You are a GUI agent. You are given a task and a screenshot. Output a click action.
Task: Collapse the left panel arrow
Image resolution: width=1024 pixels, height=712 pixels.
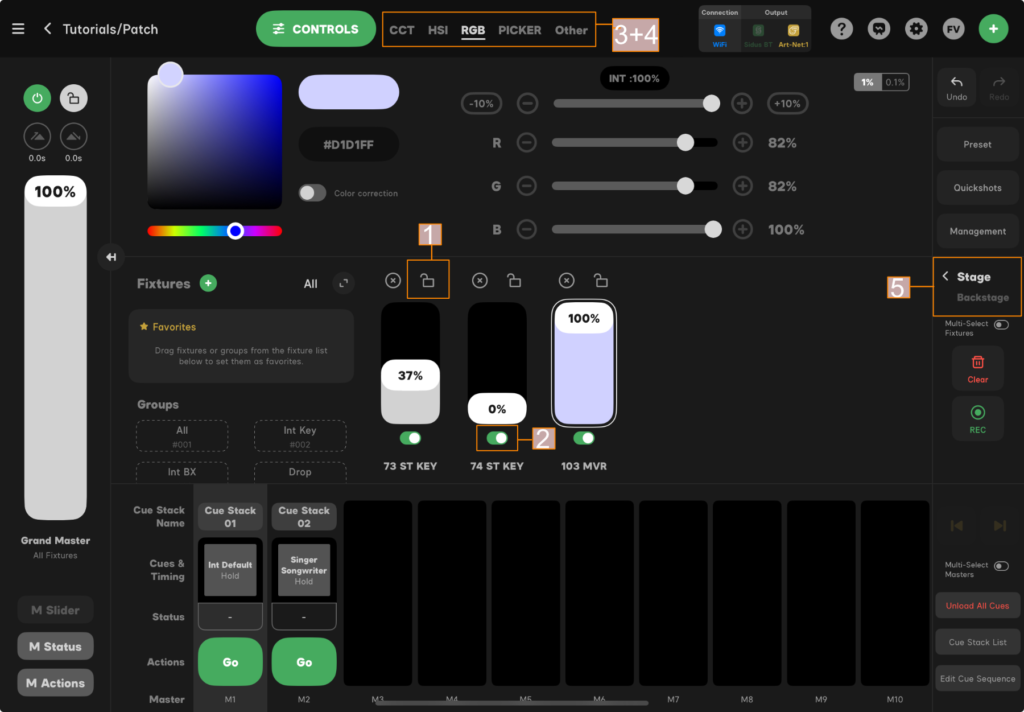coord(111,257)
